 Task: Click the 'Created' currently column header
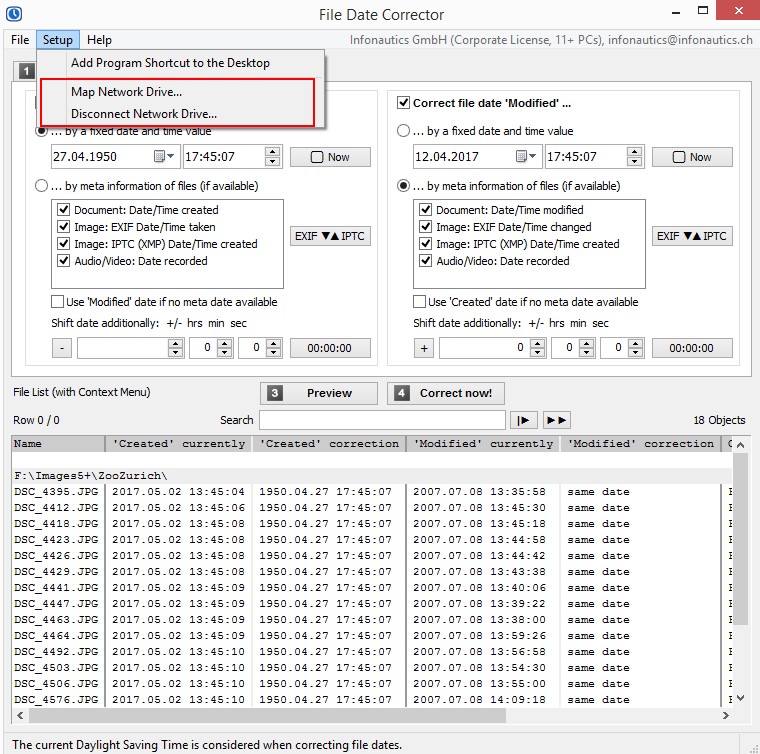[179, 444]
